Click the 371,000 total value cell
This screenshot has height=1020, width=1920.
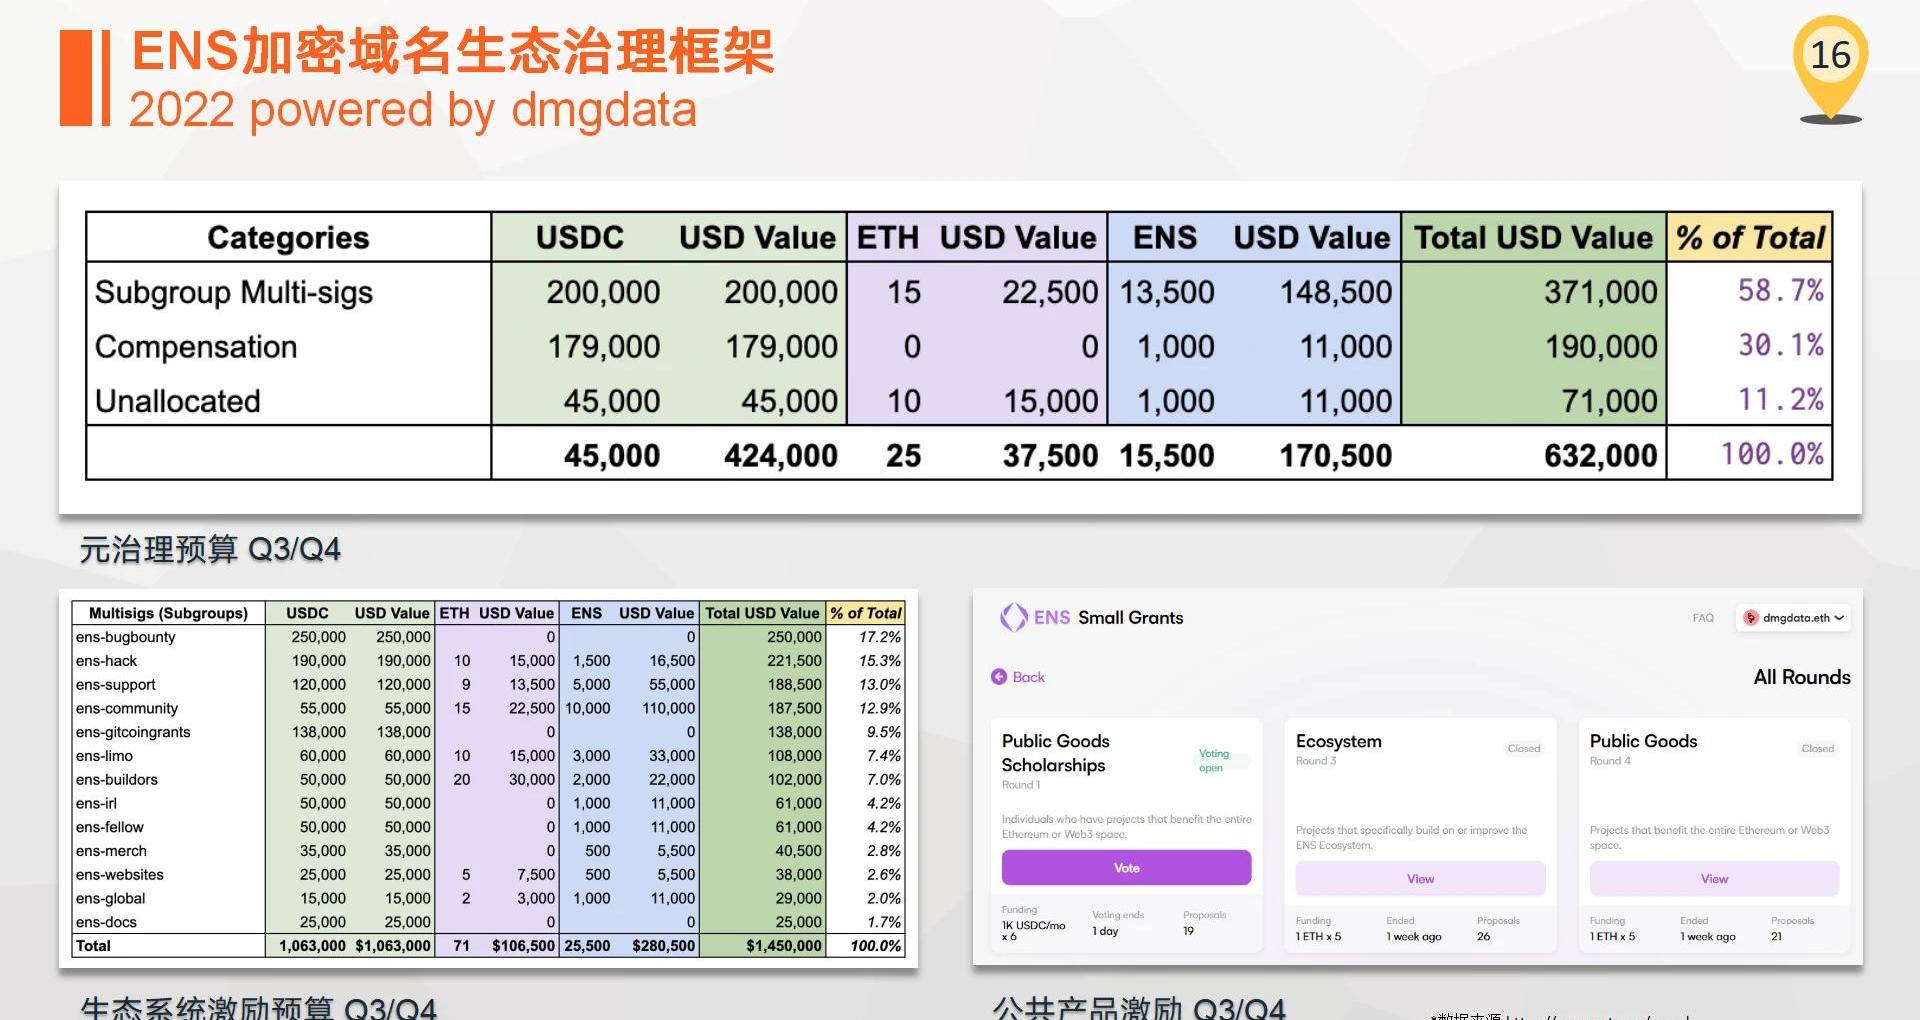[1600, 292]
